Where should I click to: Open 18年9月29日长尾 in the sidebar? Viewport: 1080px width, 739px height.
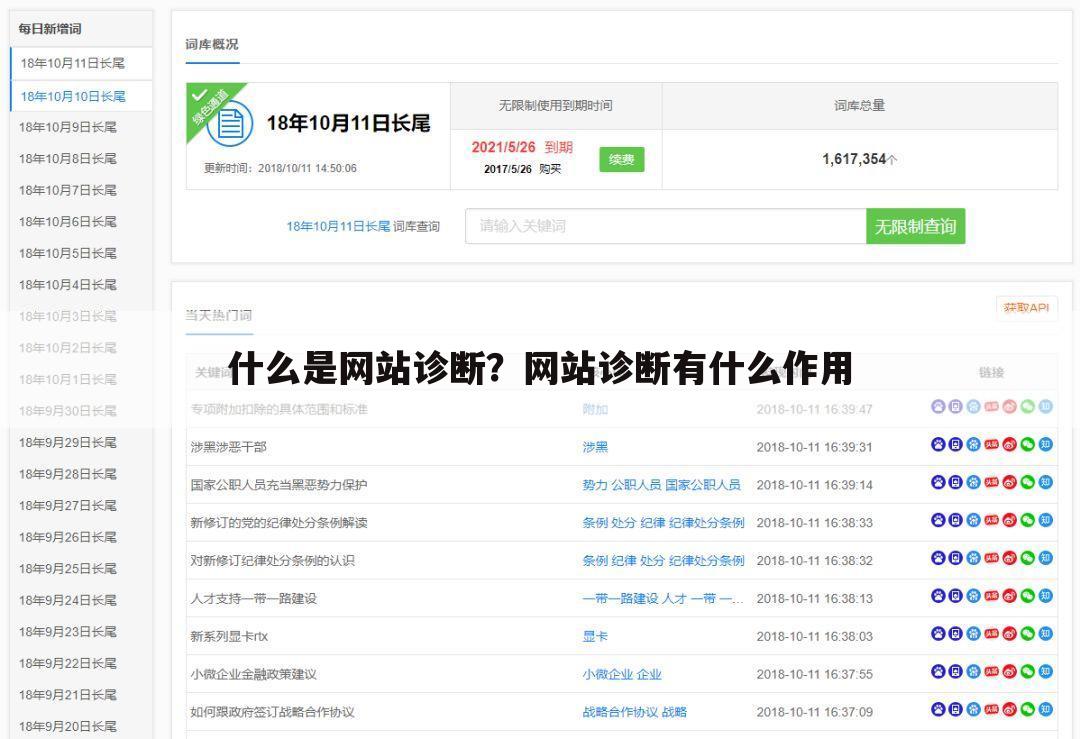68,443
